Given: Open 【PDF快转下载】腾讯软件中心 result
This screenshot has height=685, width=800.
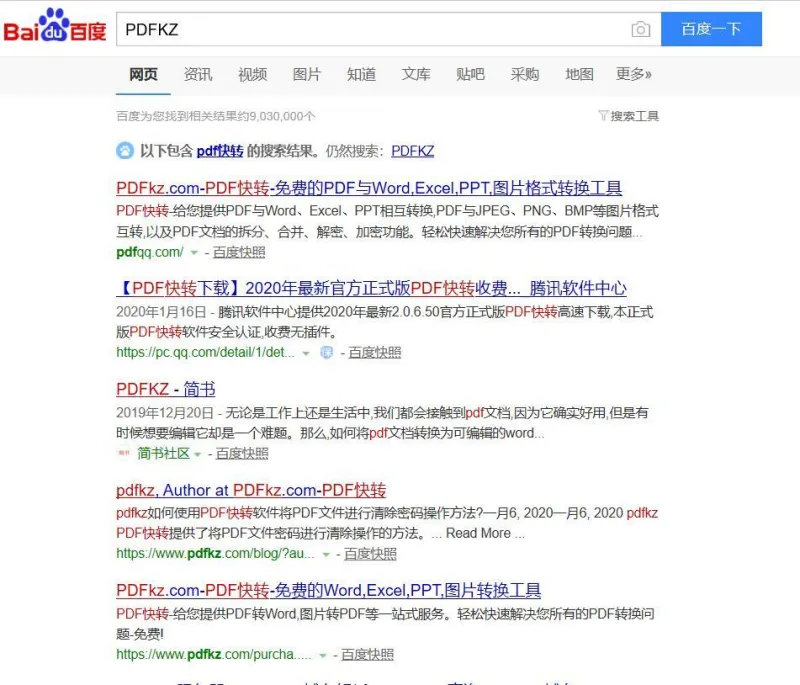Looking at the screenshot, I should 371,288.
